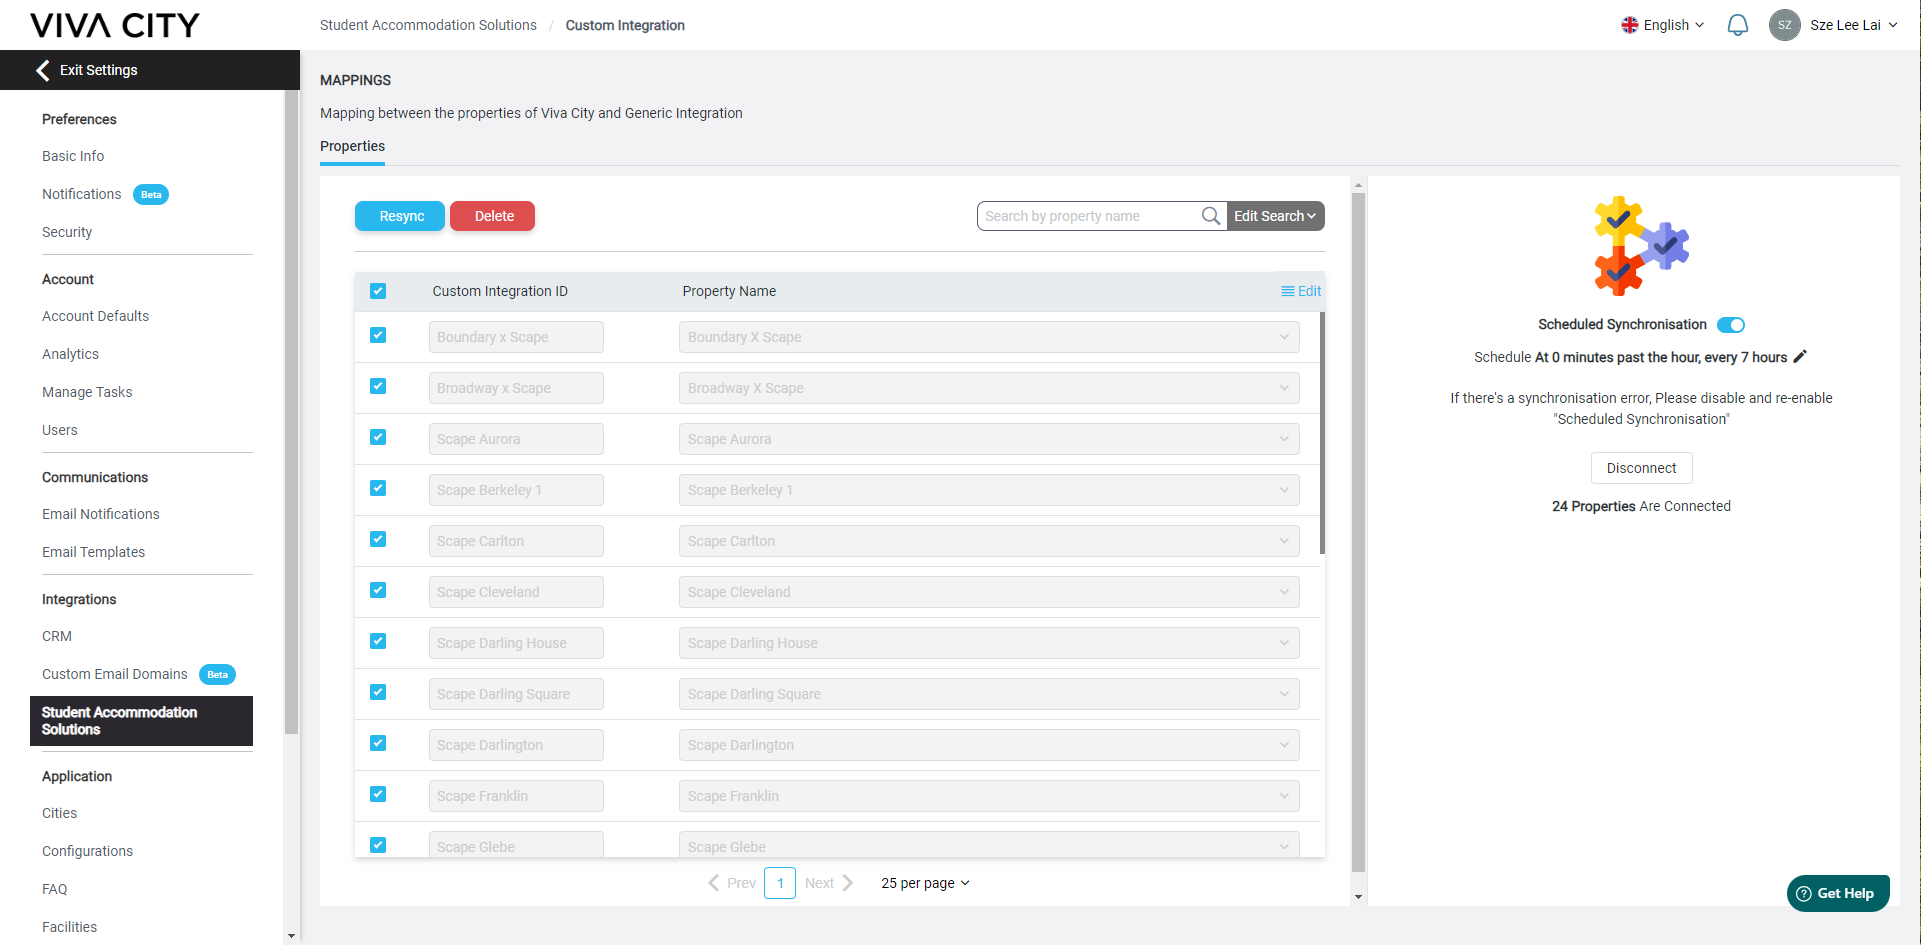Uncheck the Scape Darling House row checkbox

(378, 642)
